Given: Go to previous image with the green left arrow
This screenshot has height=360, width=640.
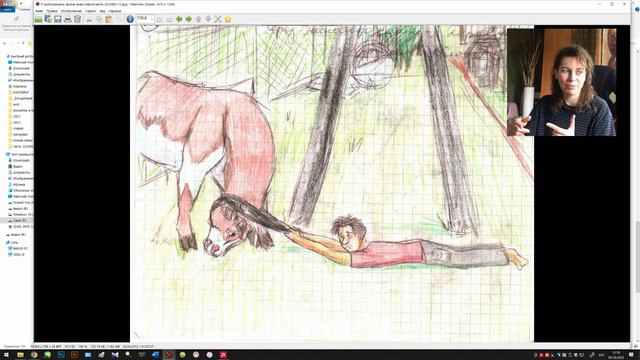Looking at the screenshot, I should (x=179, y=19).
